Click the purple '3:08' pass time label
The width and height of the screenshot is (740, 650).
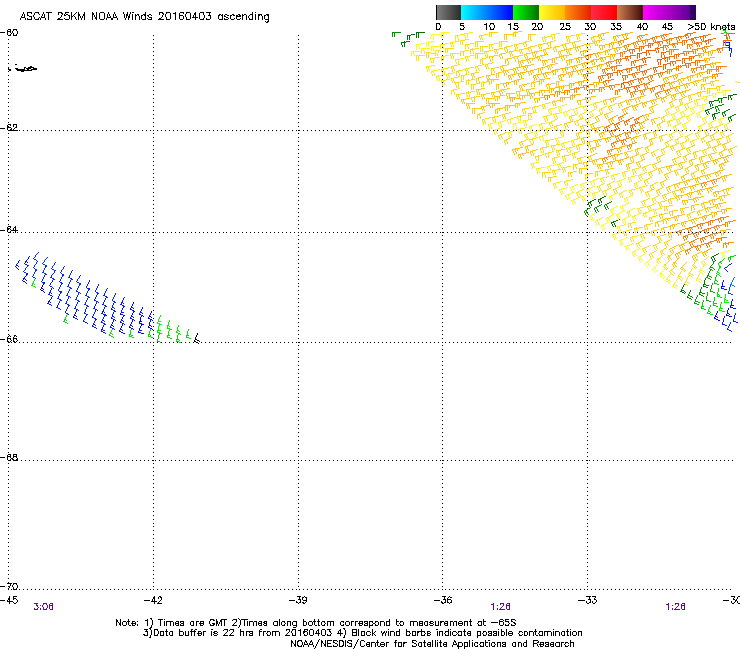[x=43, y=607]
